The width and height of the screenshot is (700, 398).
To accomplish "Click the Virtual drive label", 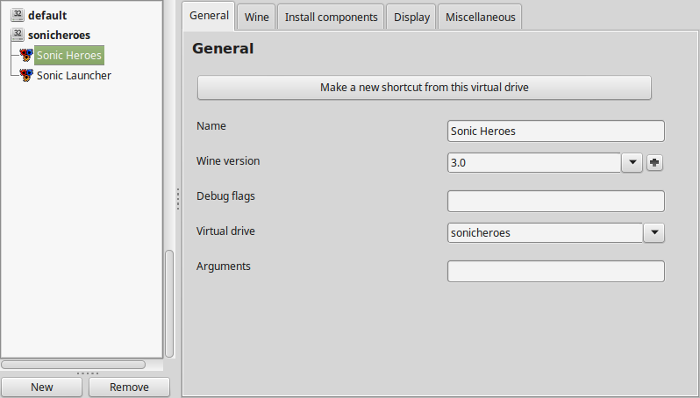I will (225, 231).
